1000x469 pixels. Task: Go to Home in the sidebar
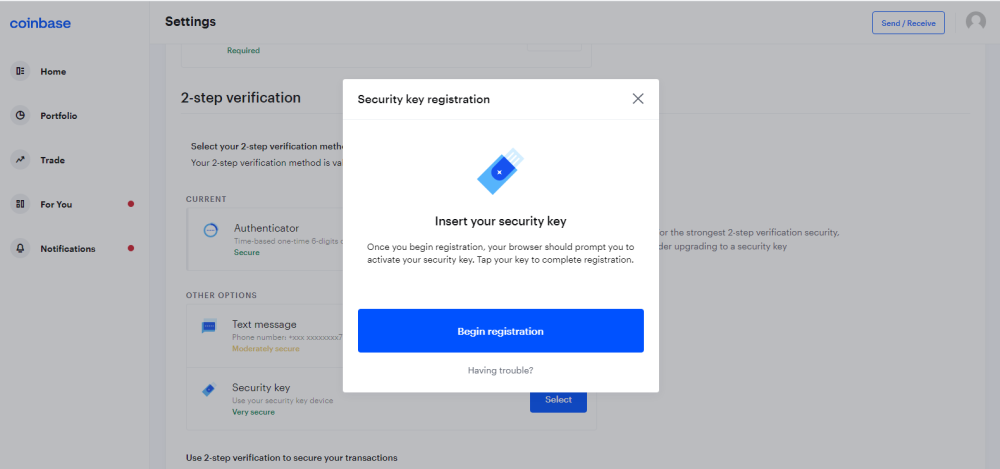coord(53,72)
